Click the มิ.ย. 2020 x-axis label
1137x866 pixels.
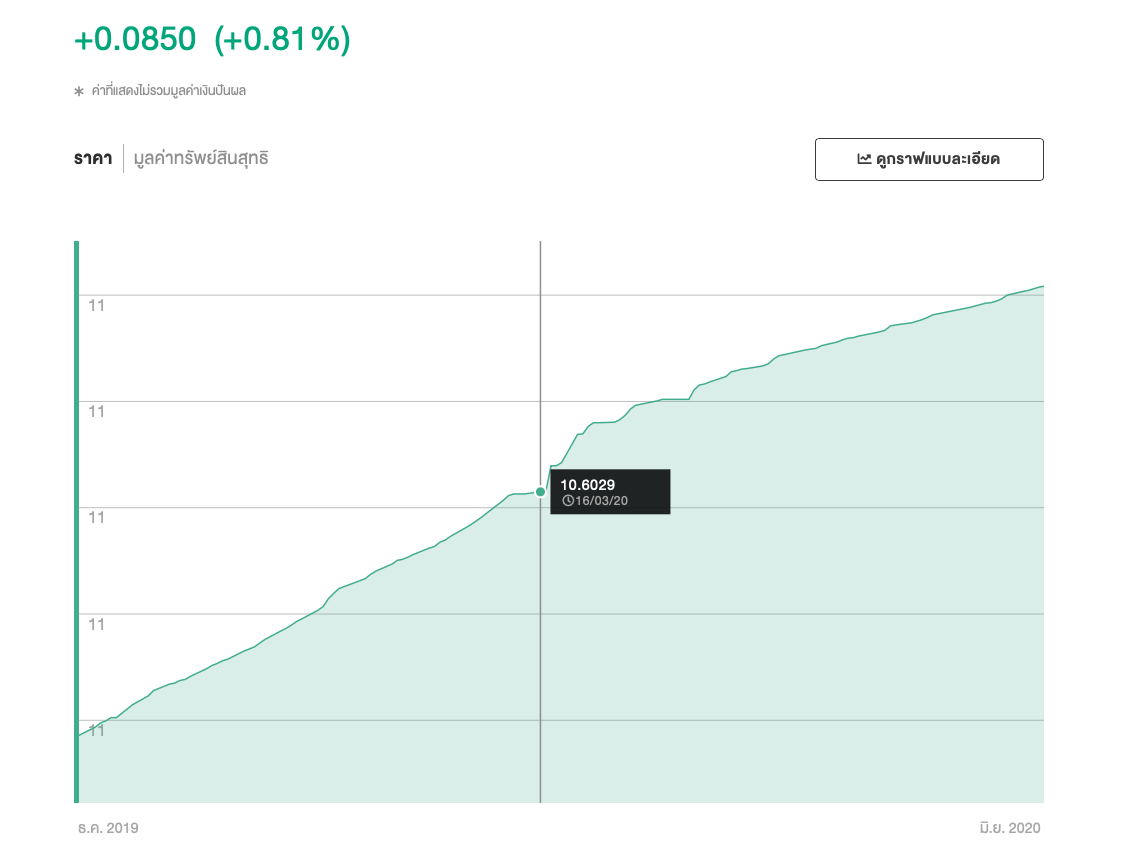(x=1010, y=828)
